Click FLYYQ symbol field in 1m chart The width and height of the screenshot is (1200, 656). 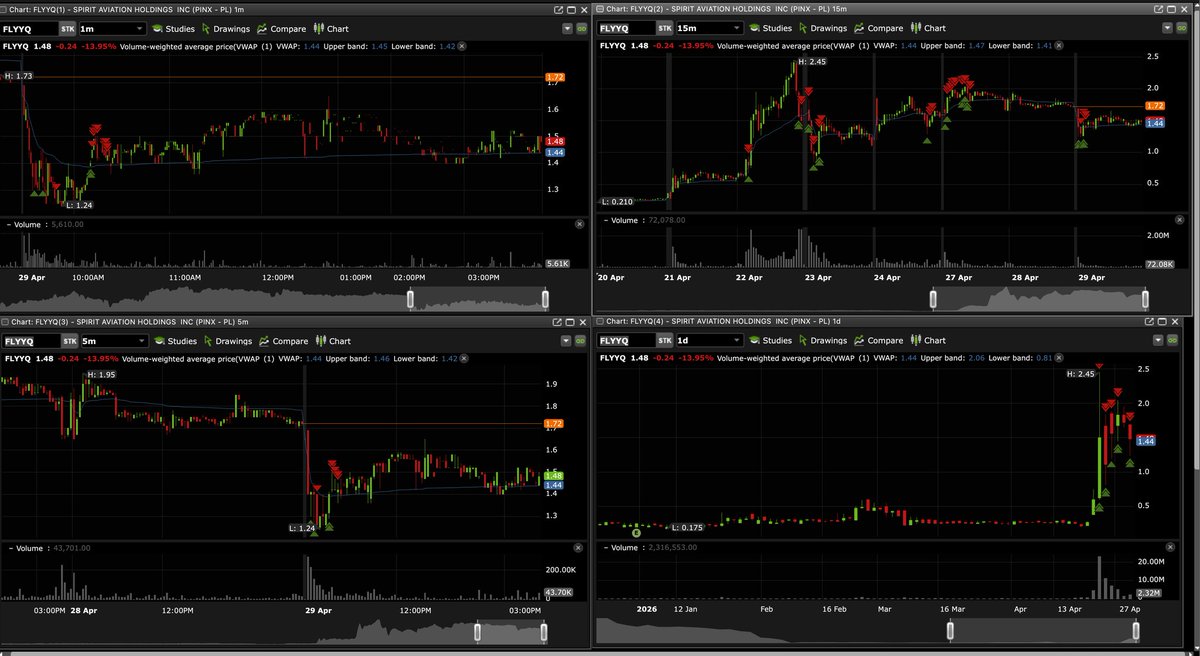pyautogui.click(x=29, y=29)
